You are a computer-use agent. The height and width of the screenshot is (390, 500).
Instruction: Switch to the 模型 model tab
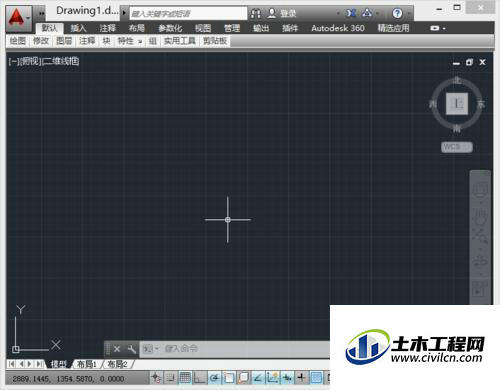click(x=59, y=364)
